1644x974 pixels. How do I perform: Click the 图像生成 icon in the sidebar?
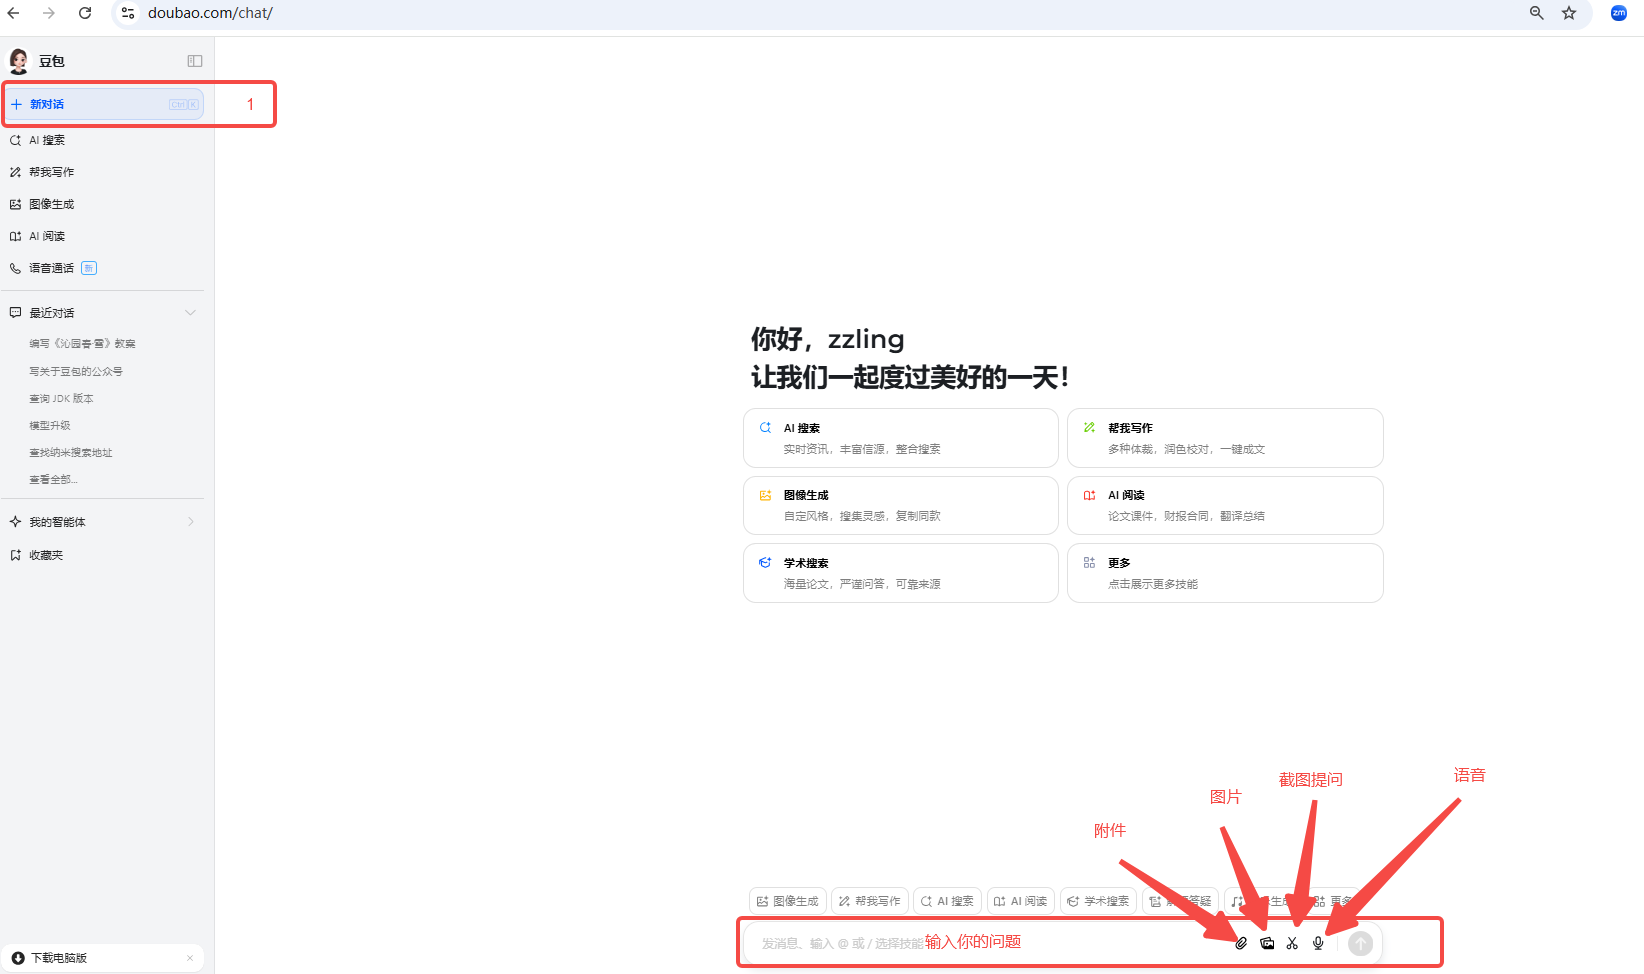coord(15,204)
